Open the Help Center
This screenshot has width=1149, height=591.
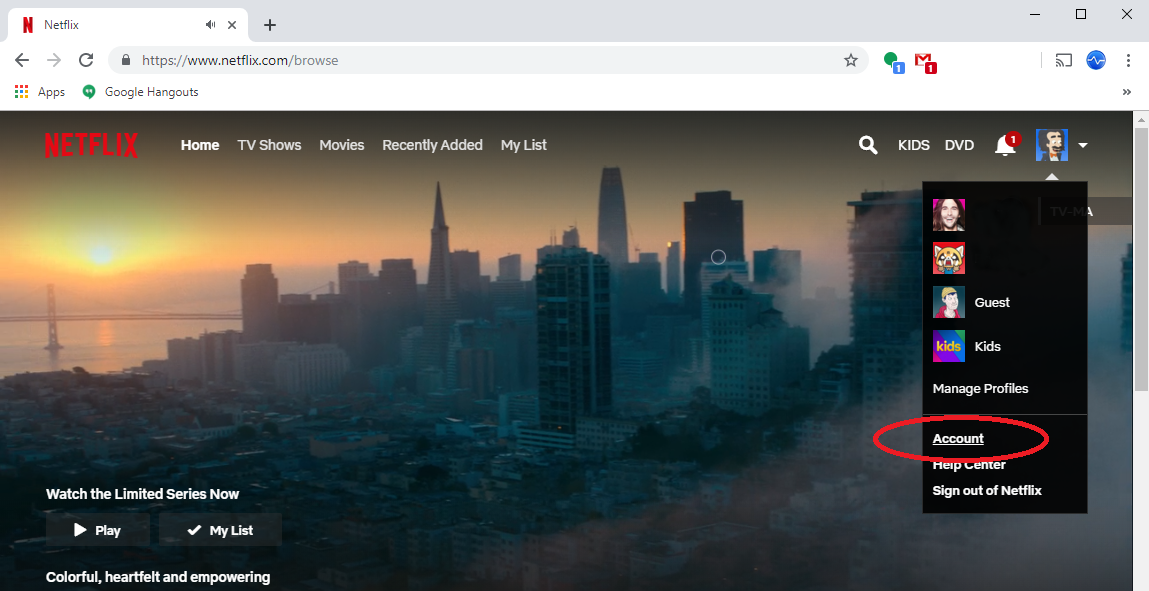[969, 464]
